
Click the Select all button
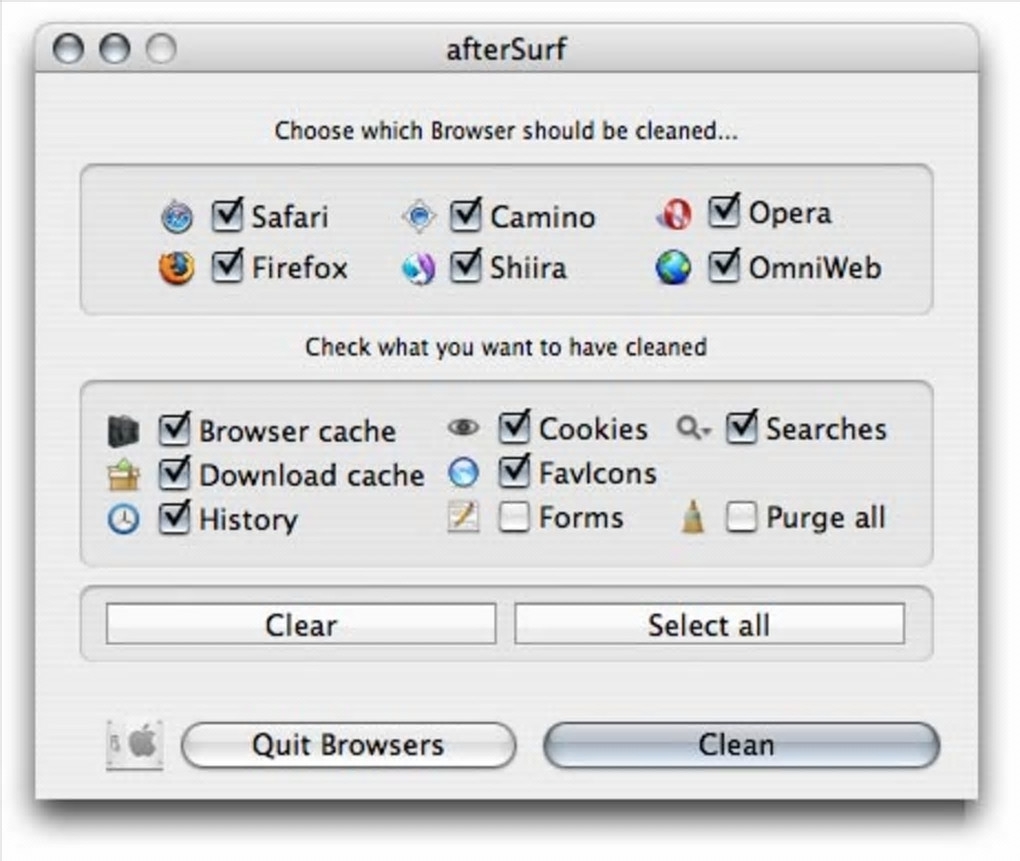click(710, 624)
